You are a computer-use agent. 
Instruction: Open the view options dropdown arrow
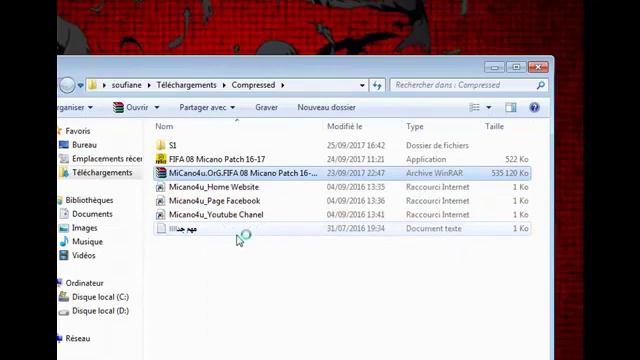[489, 107]
